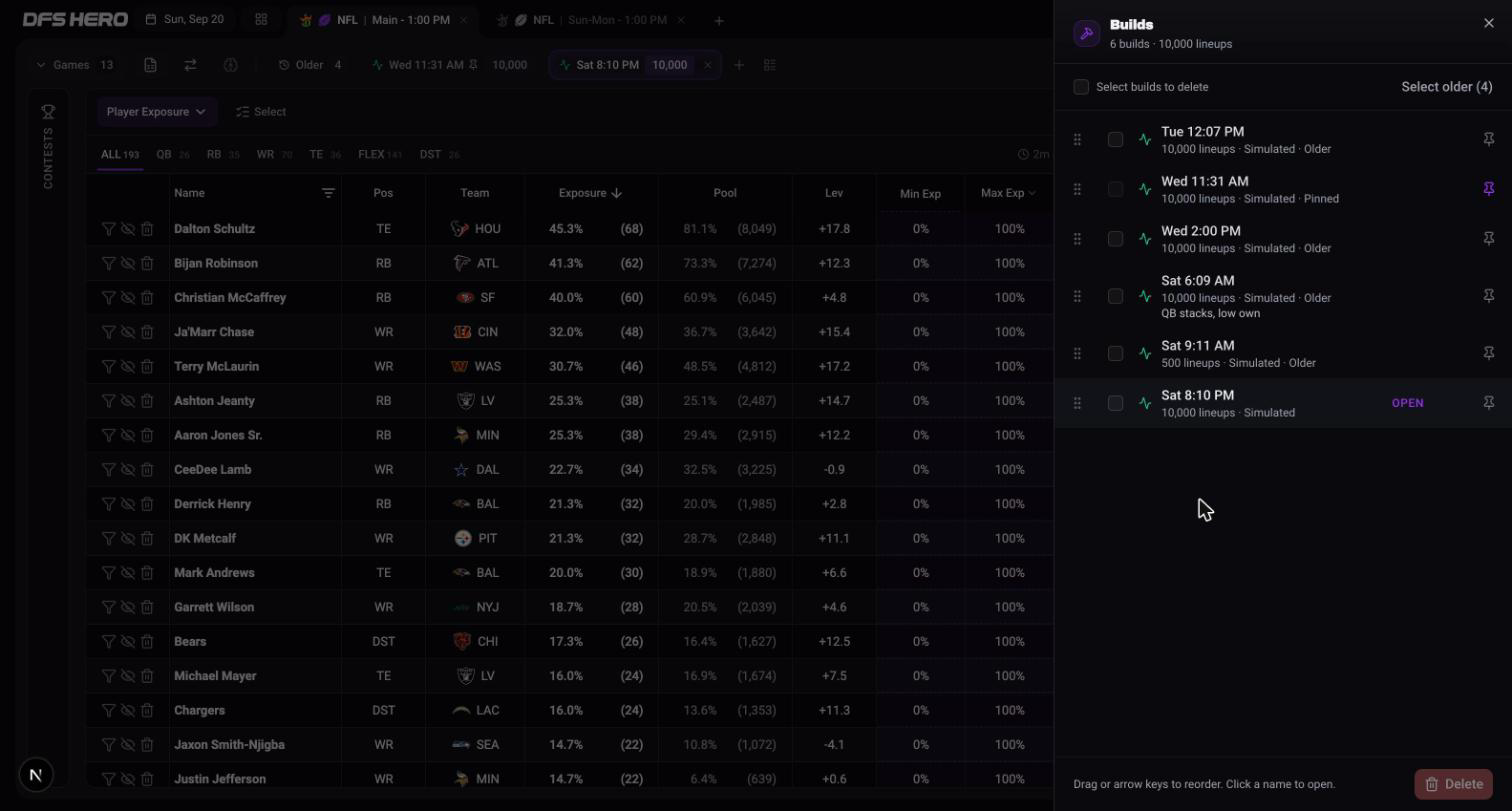Add a new slate tab with plus
The height and width of the screenshot is (811, 1512).
(x=718, y=20)
